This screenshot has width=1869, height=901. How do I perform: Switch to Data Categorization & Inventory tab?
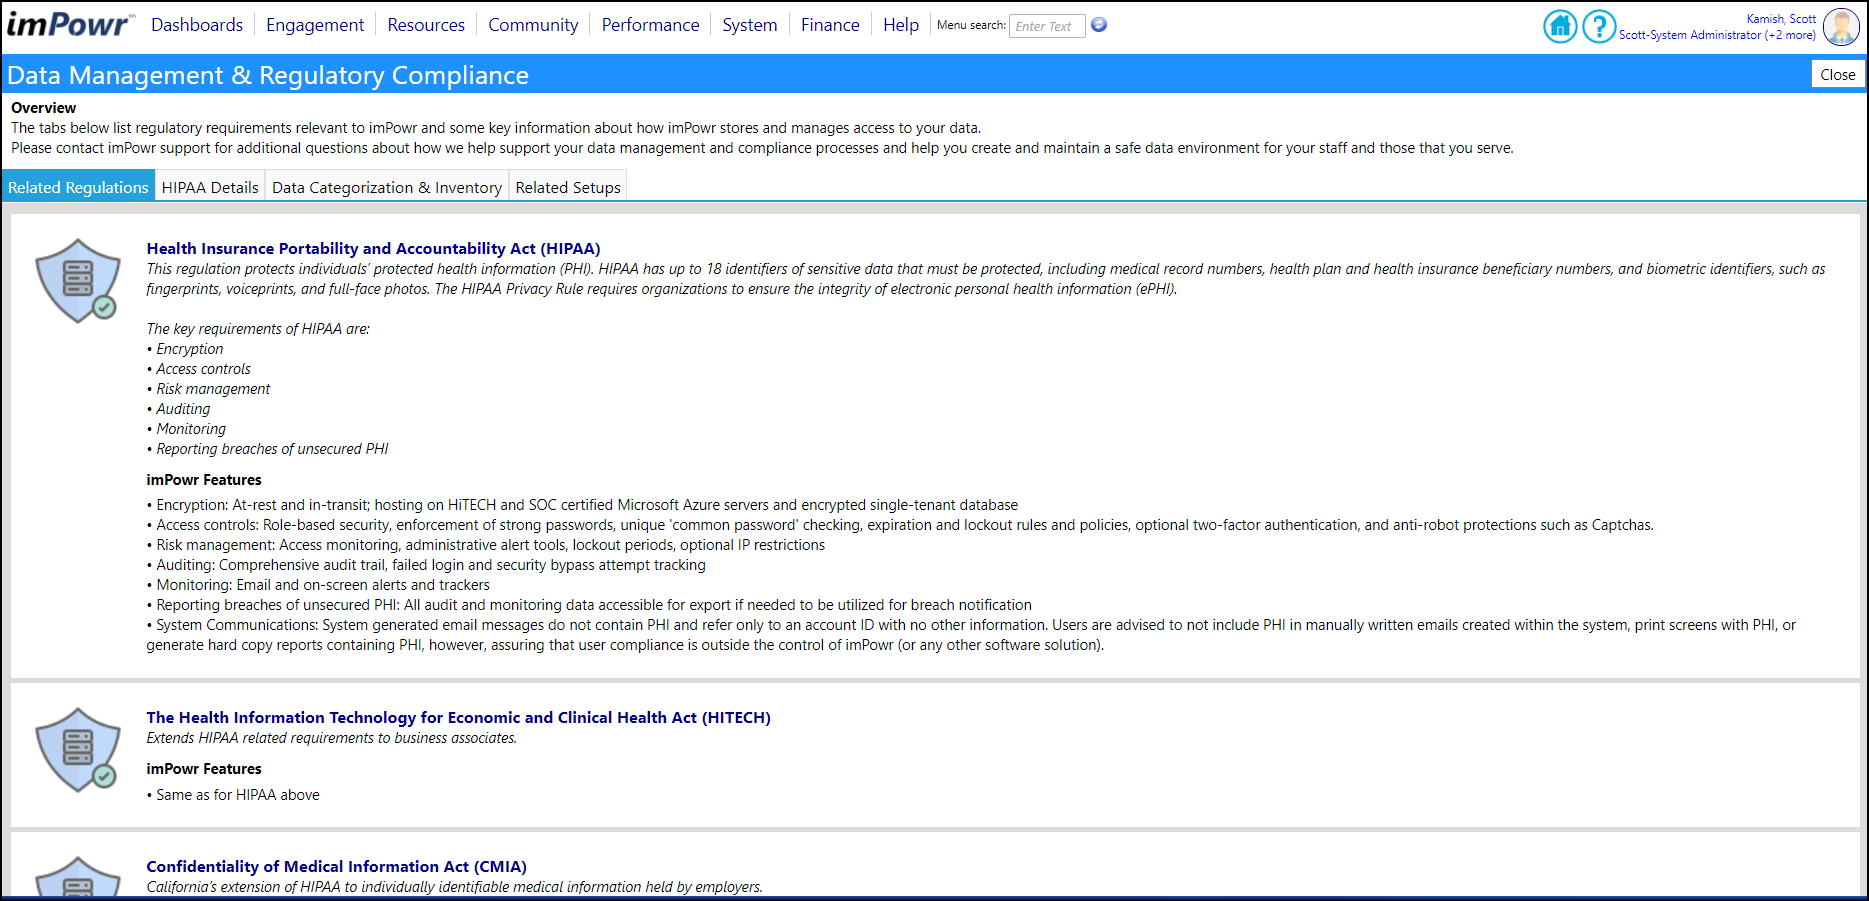coord(387,187)
